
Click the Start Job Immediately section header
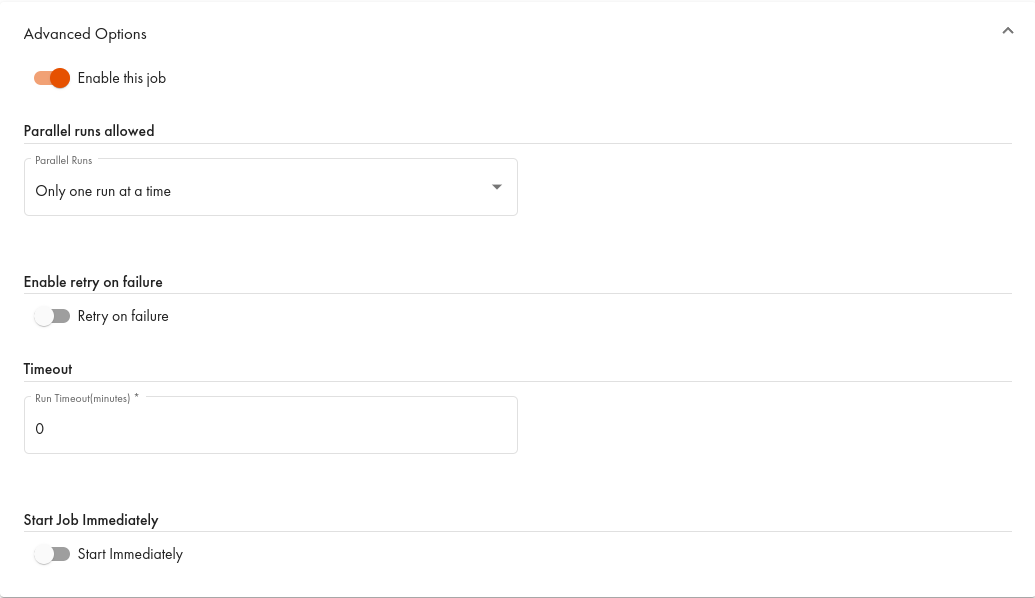(91, 519)
